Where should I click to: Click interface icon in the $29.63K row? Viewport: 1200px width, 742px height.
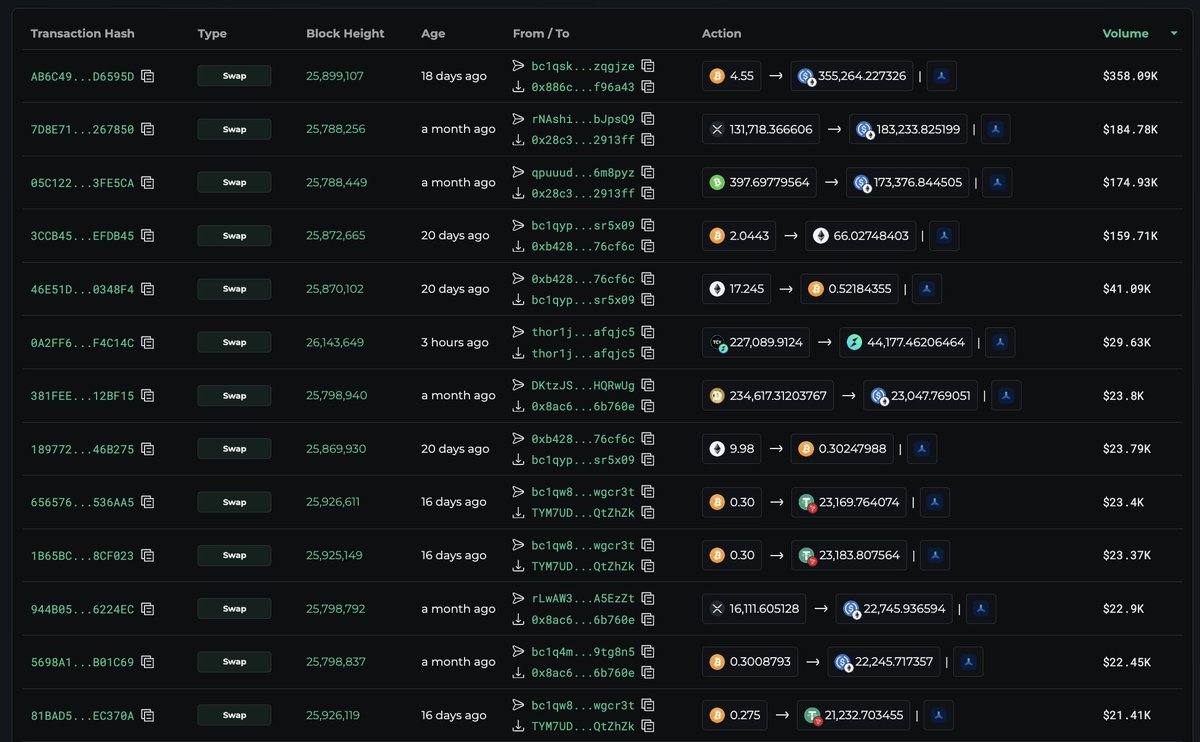tap(1001, 342)
